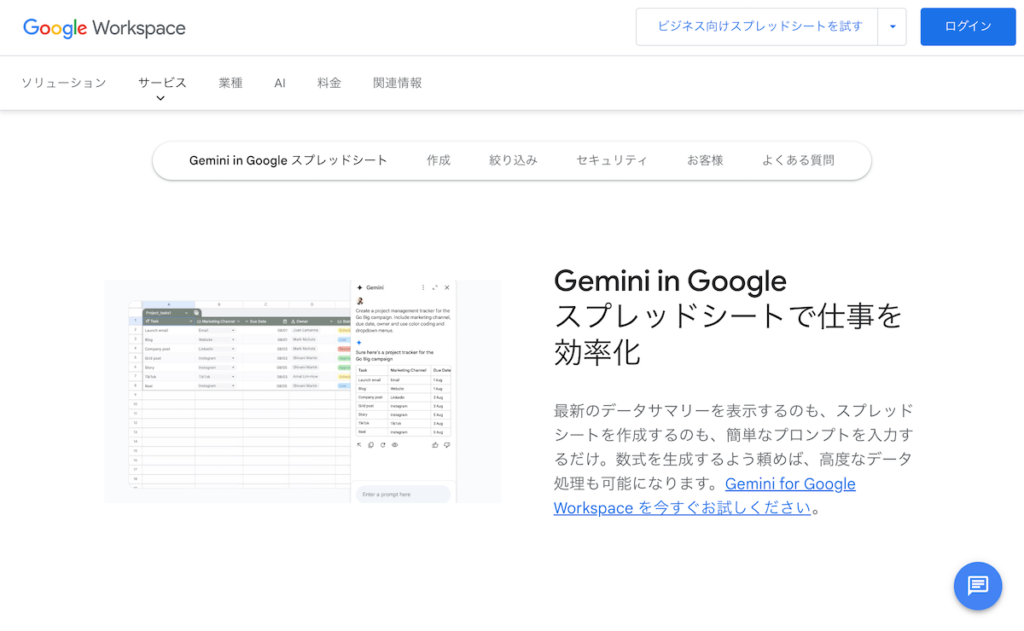Open the 業種 menu
This screenshot has height=631, width=1024.
coord(231,83)
